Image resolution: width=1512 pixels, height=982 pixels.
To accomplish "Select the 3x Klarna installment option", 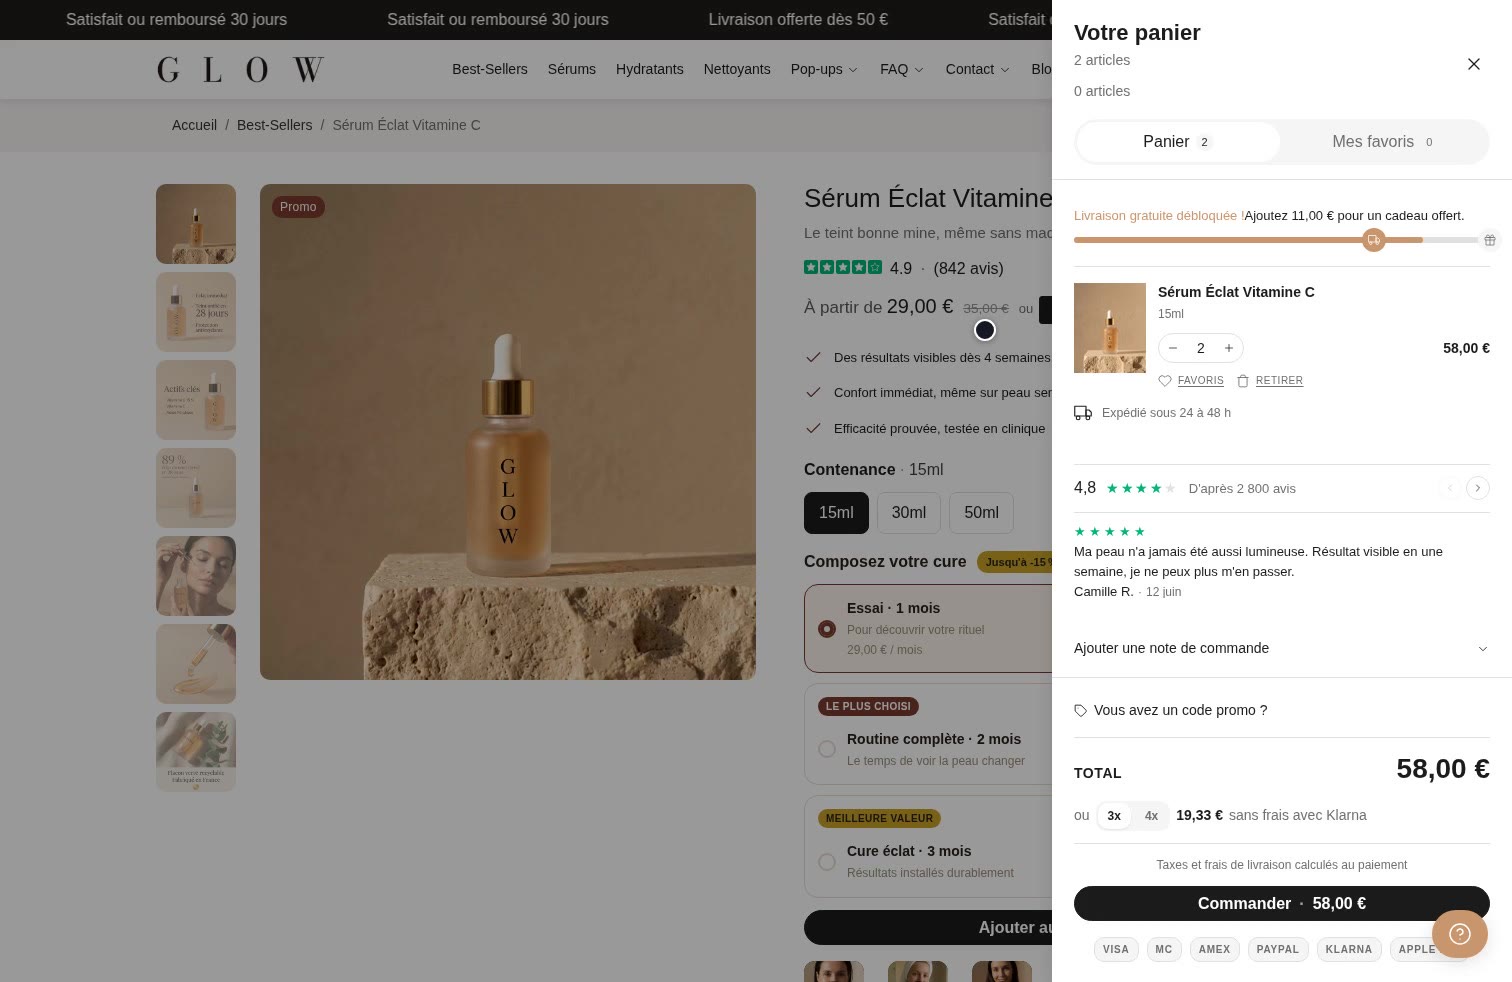I will coord(1114,816).
